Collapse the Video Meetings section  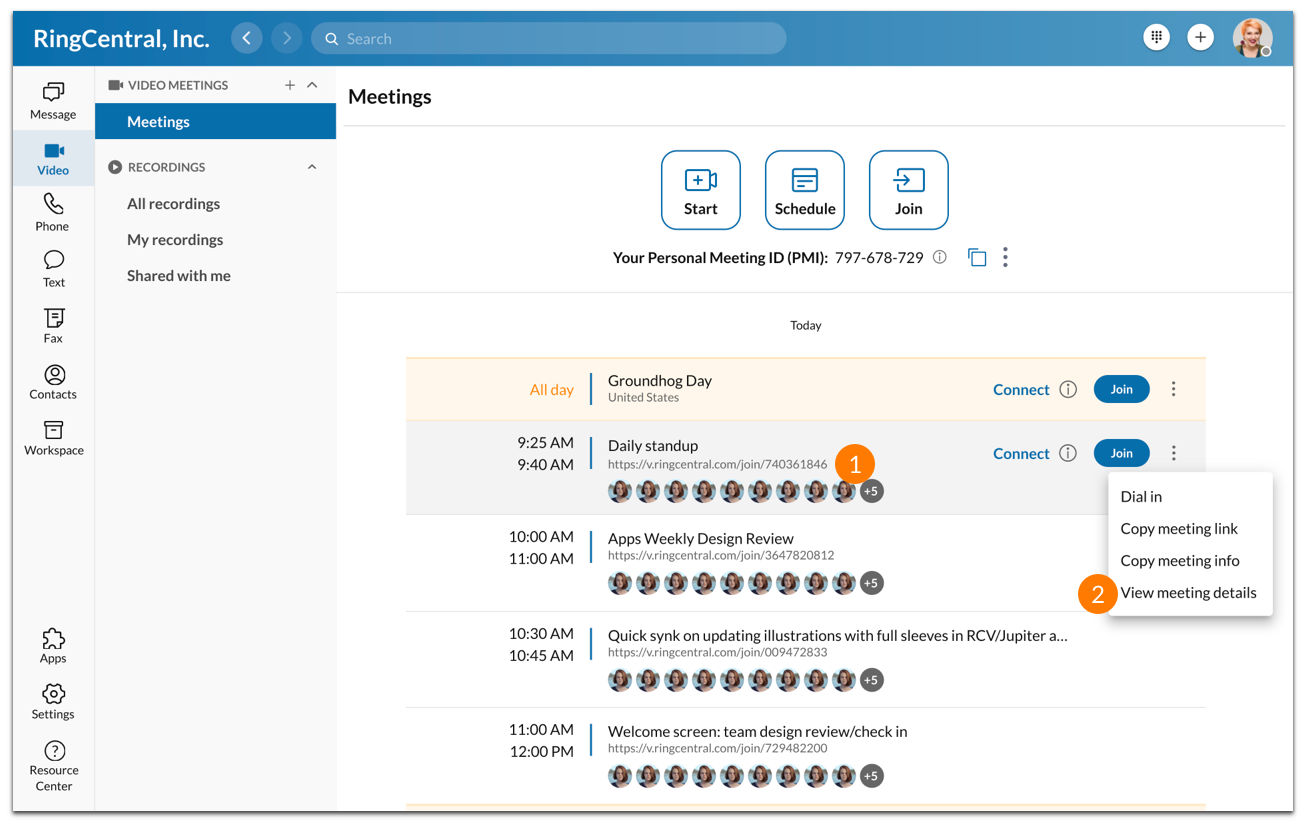click(x=312, y=85)
